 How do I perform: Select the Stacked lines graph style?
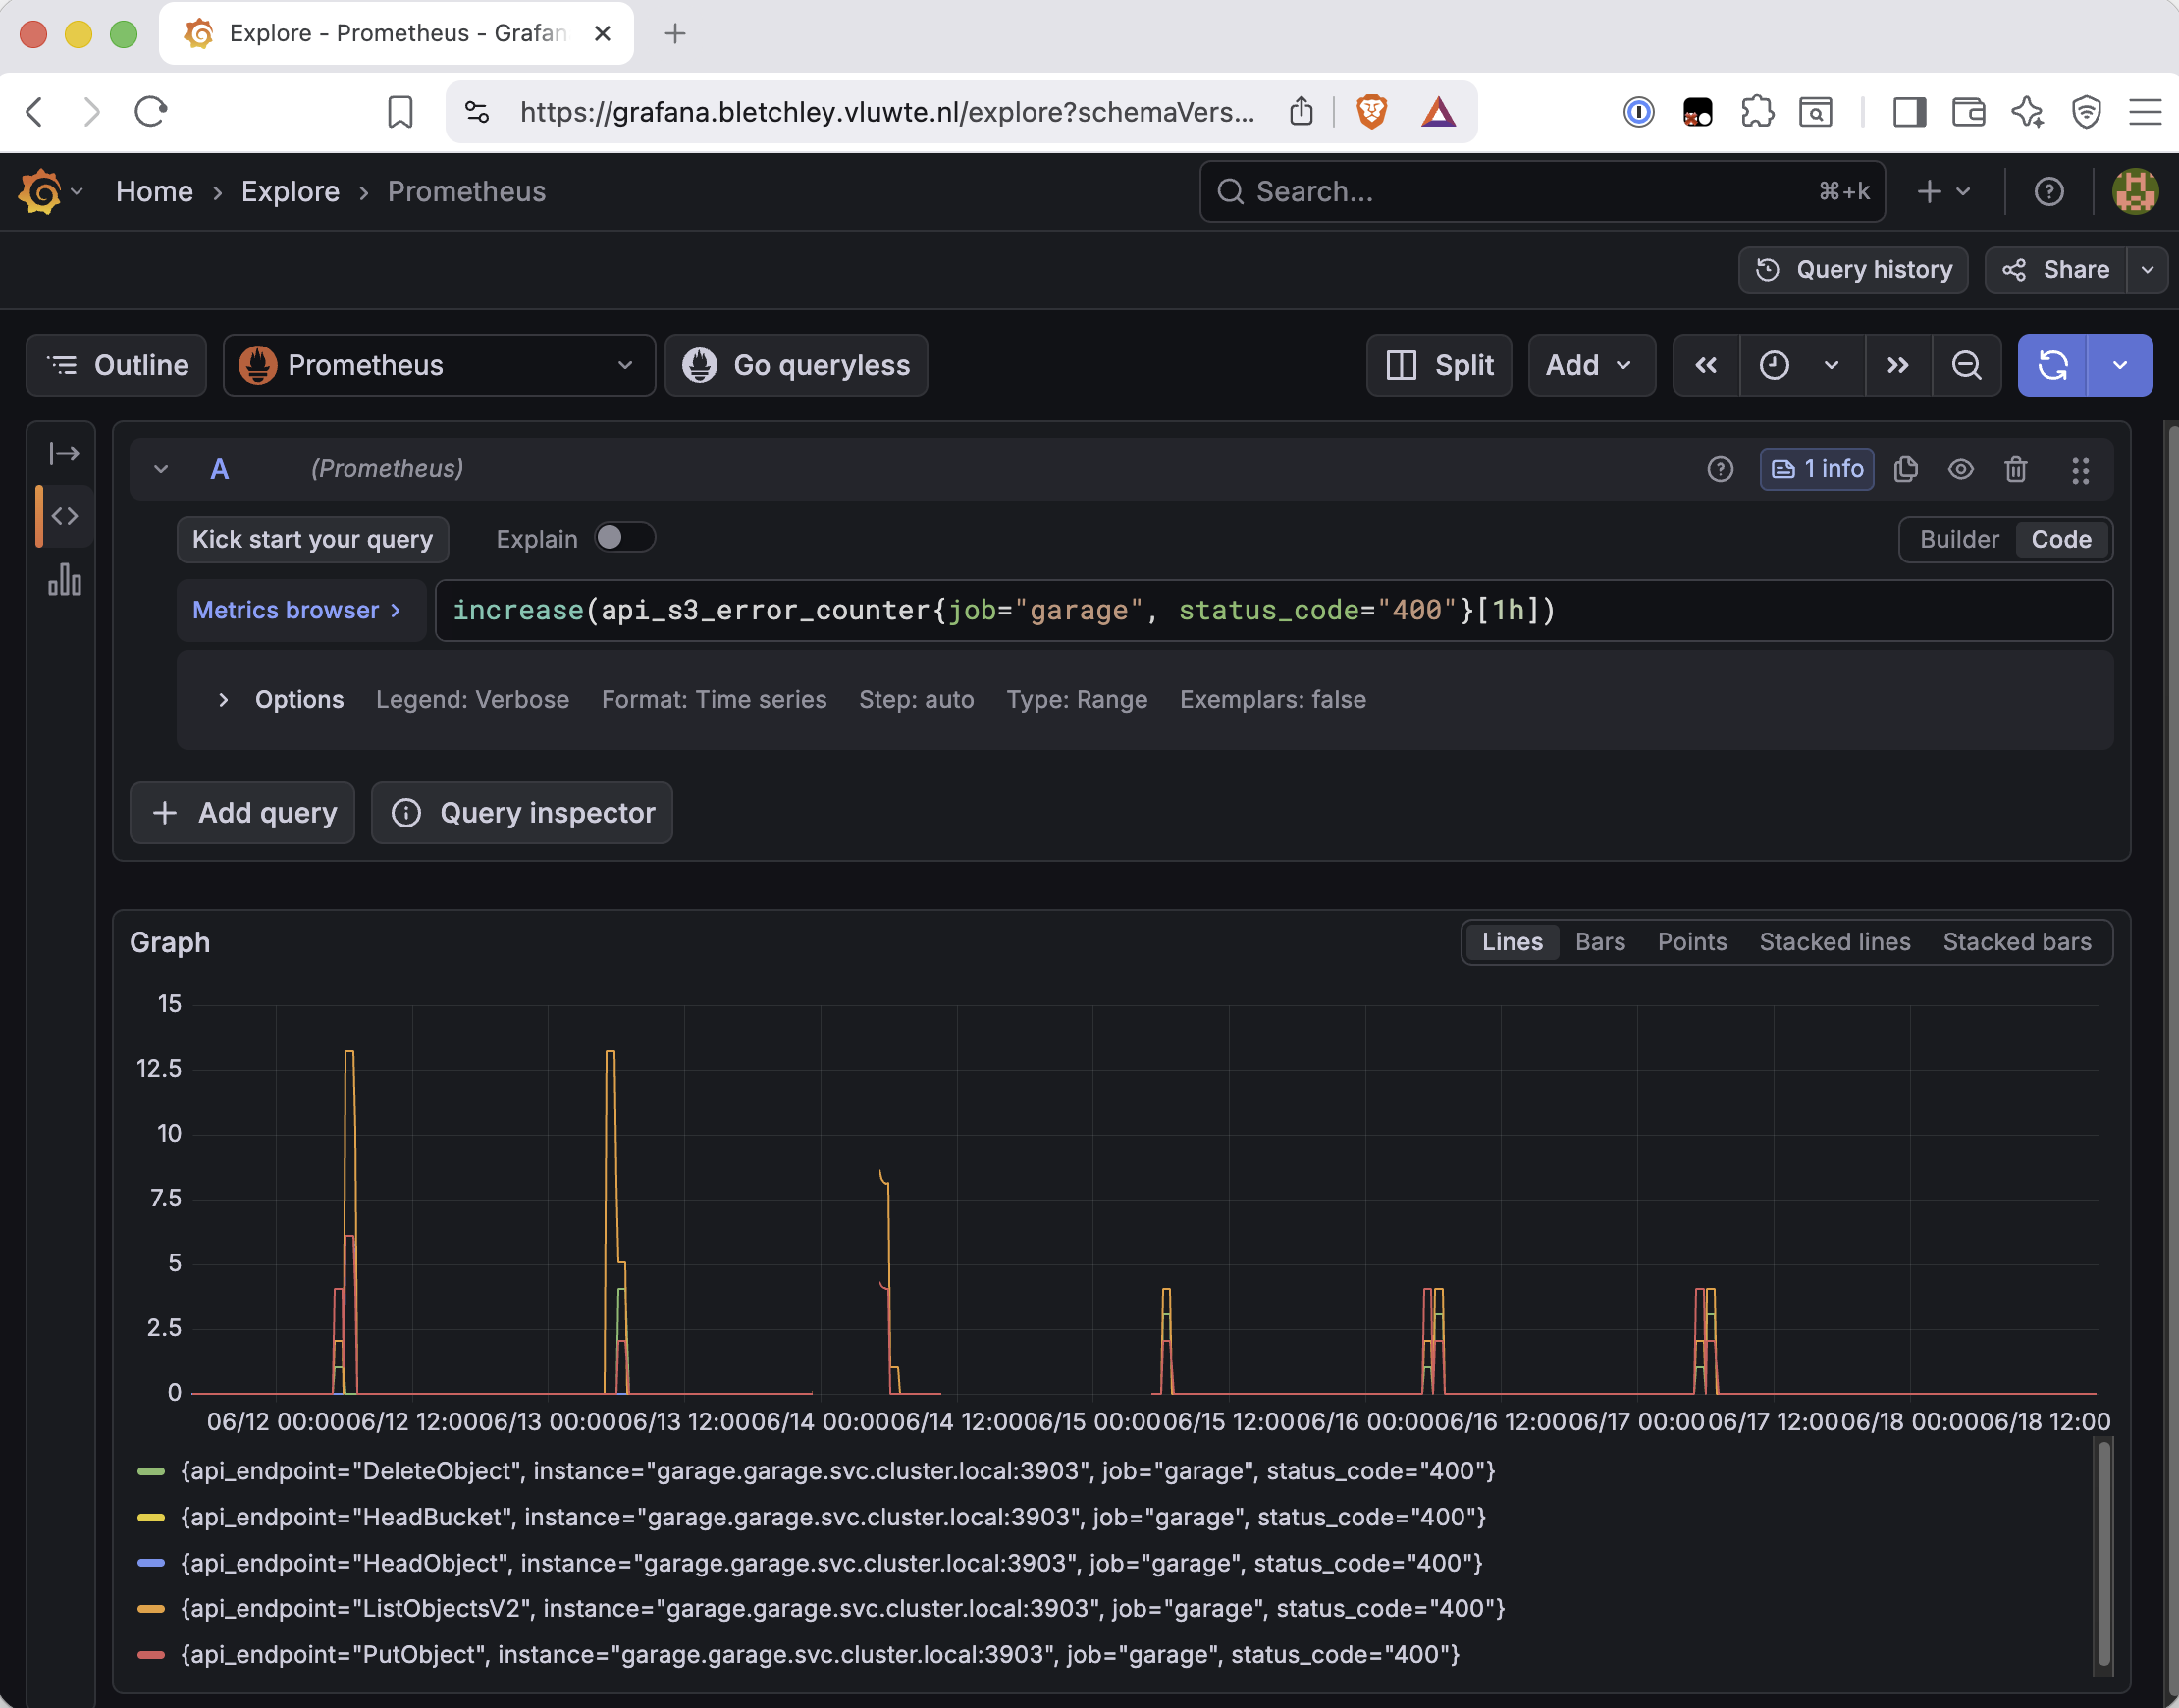pyautogui.click(x=1834, y=942)
